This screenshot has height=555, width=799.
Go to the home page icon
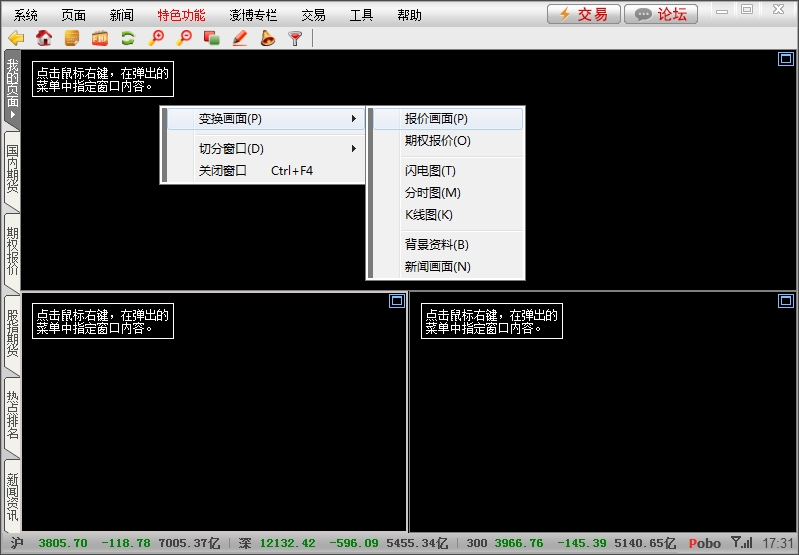pyautogui.click(x=44, y=38)
